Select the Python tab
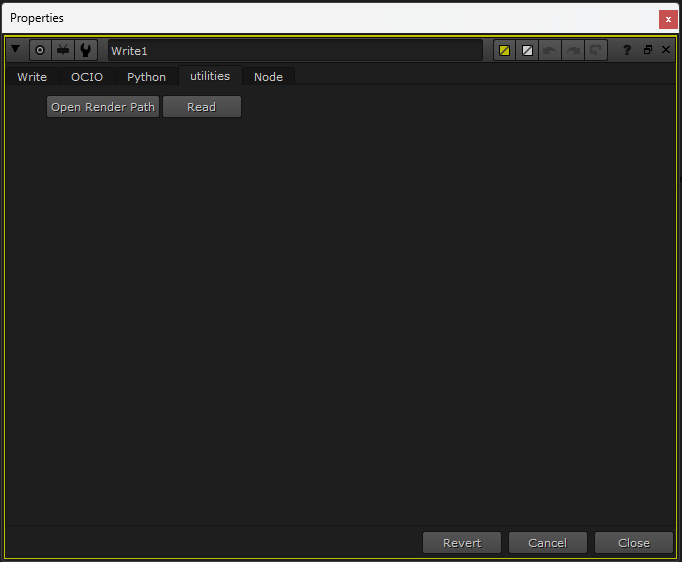This screenshot has width=682, height=562. click(x=146, y=77)
